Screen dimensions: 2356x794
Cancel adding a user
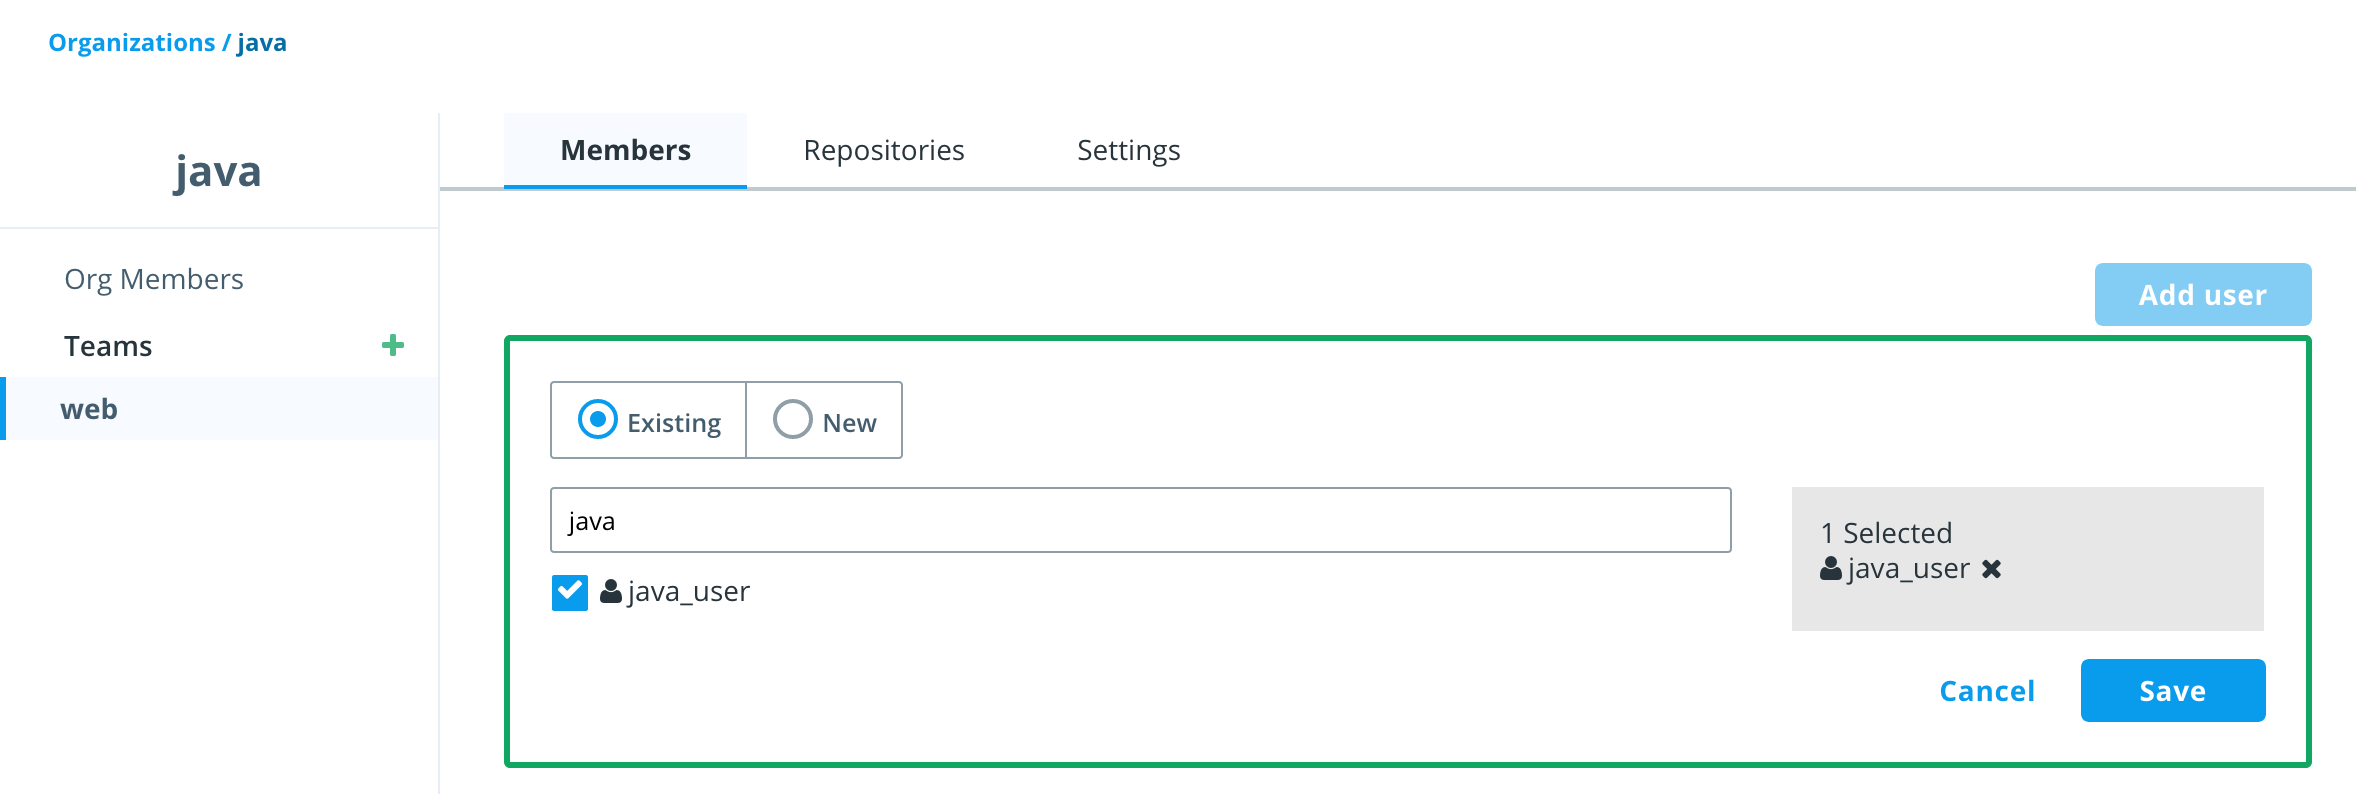tap(1987, 691)
